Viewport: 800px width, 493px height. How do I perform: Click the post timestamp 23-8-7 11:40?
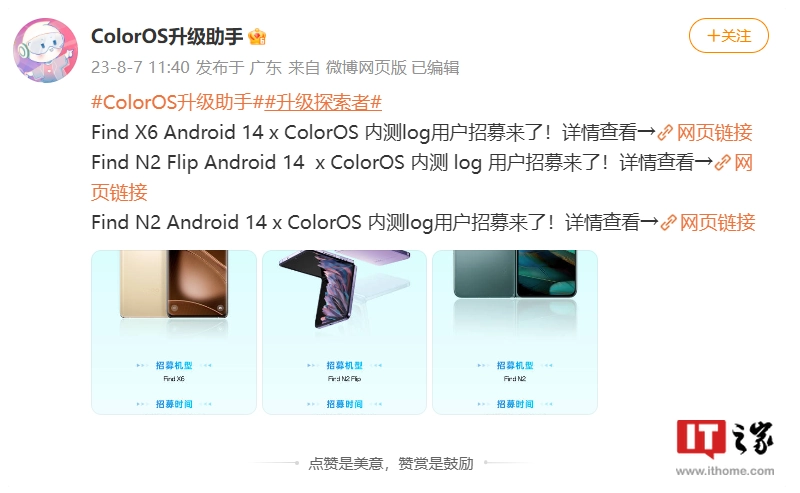click(x=140, y=67)
